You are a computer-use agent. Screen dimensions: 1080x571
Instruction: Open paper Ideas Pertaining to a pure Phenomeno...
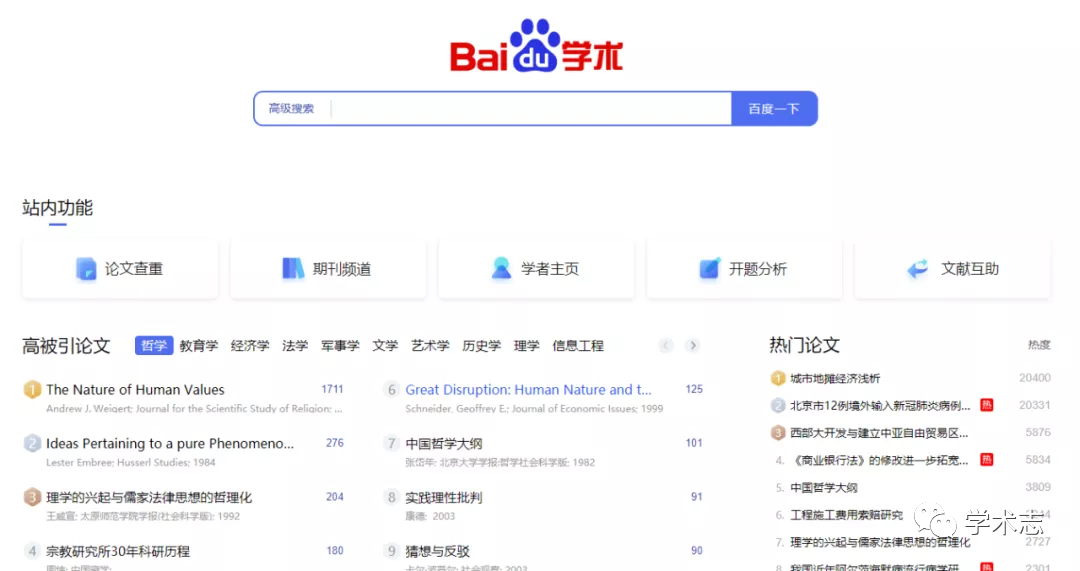point(170,444)
